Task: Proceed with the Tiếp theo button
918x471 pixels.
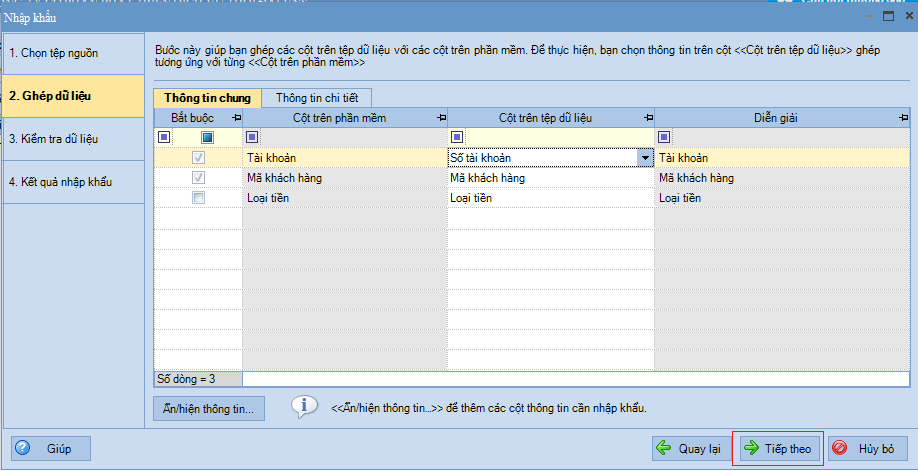Action: coord(778,449)
